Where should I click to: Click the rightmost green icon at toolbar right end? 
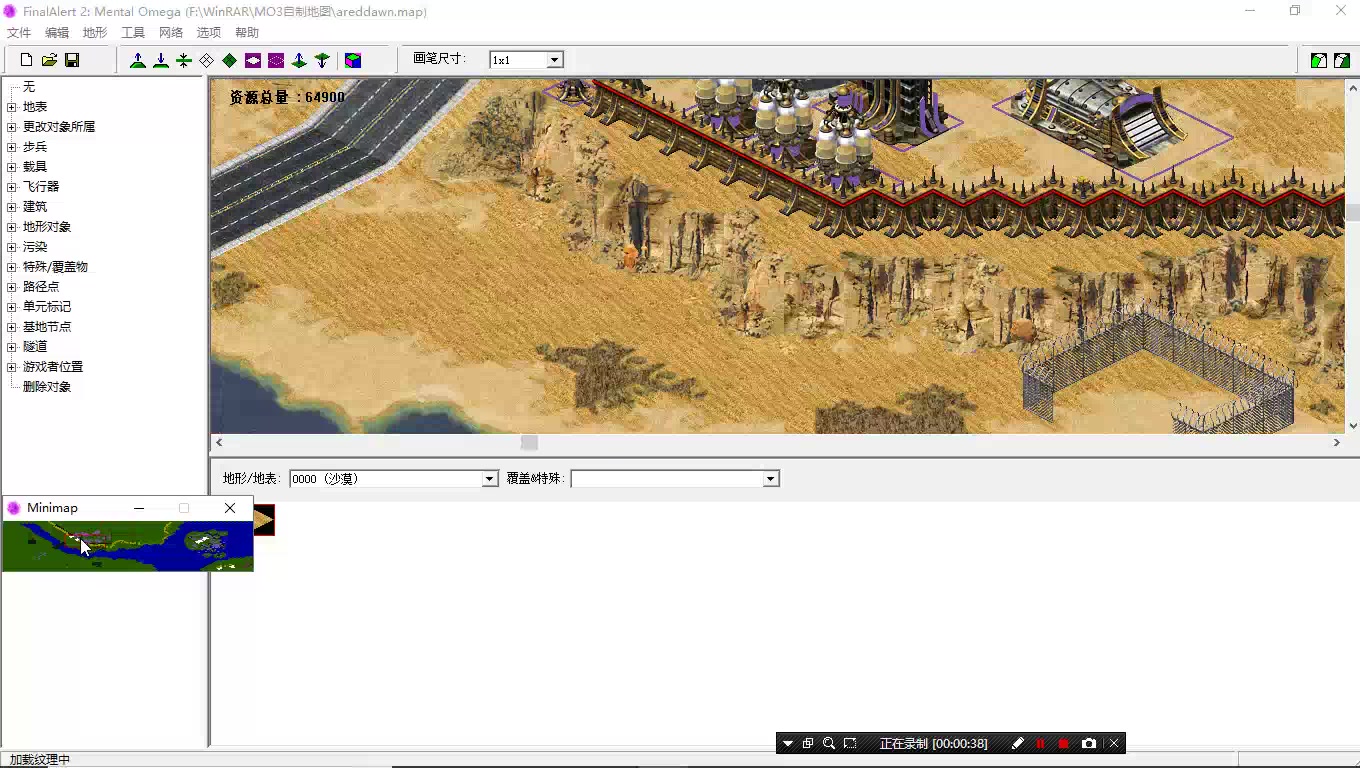[1341, 60]
